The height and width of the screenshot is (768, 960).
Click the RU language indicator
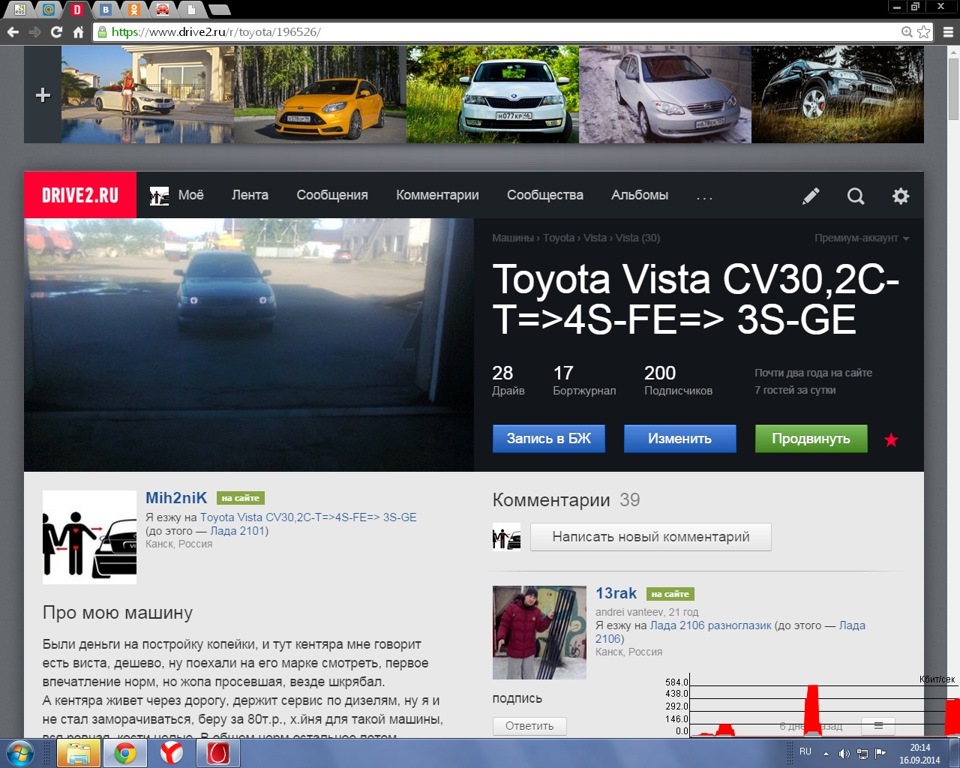tap(805, 751)
